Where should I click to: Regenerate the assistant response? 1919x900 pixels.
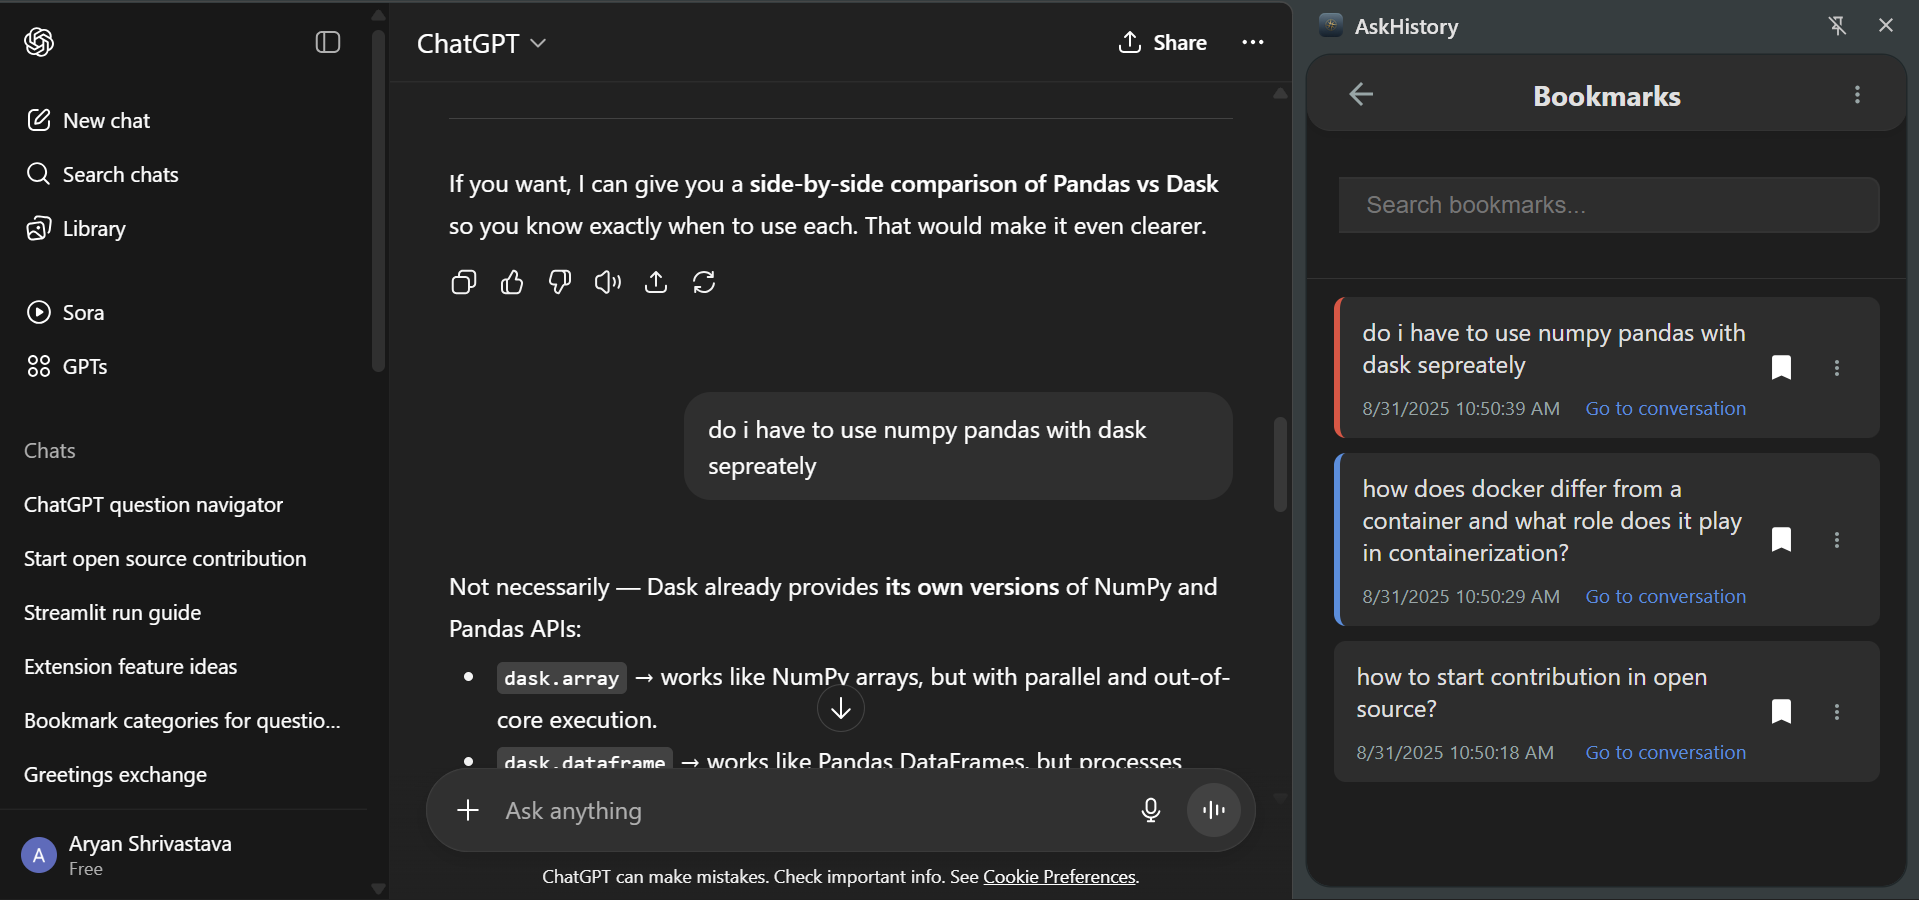coord(704,283)
